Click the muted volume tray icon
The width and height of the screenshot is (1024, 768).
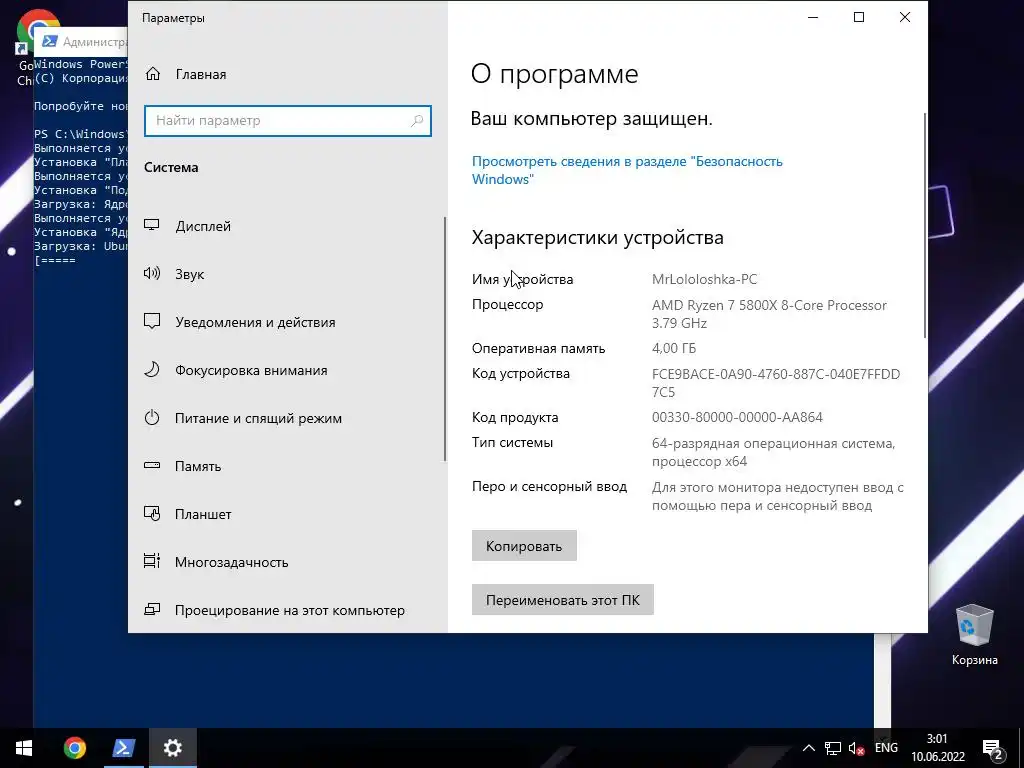(x=856, y=748)
